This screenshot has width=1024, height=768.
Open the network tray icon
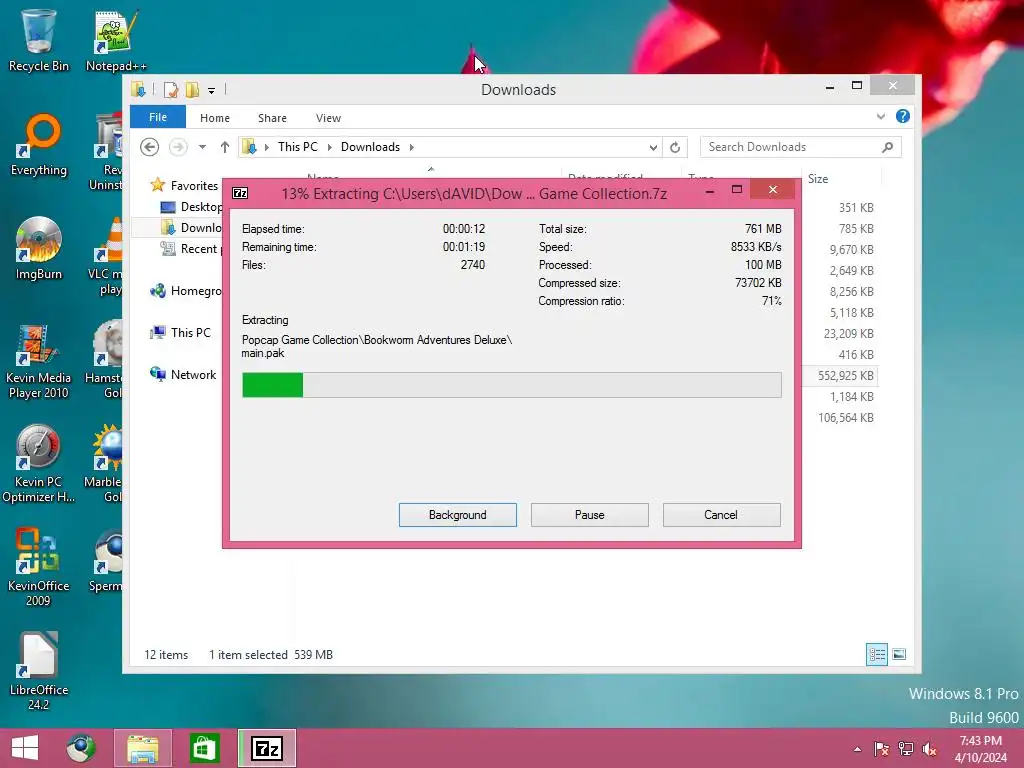(x=906, y=749)
